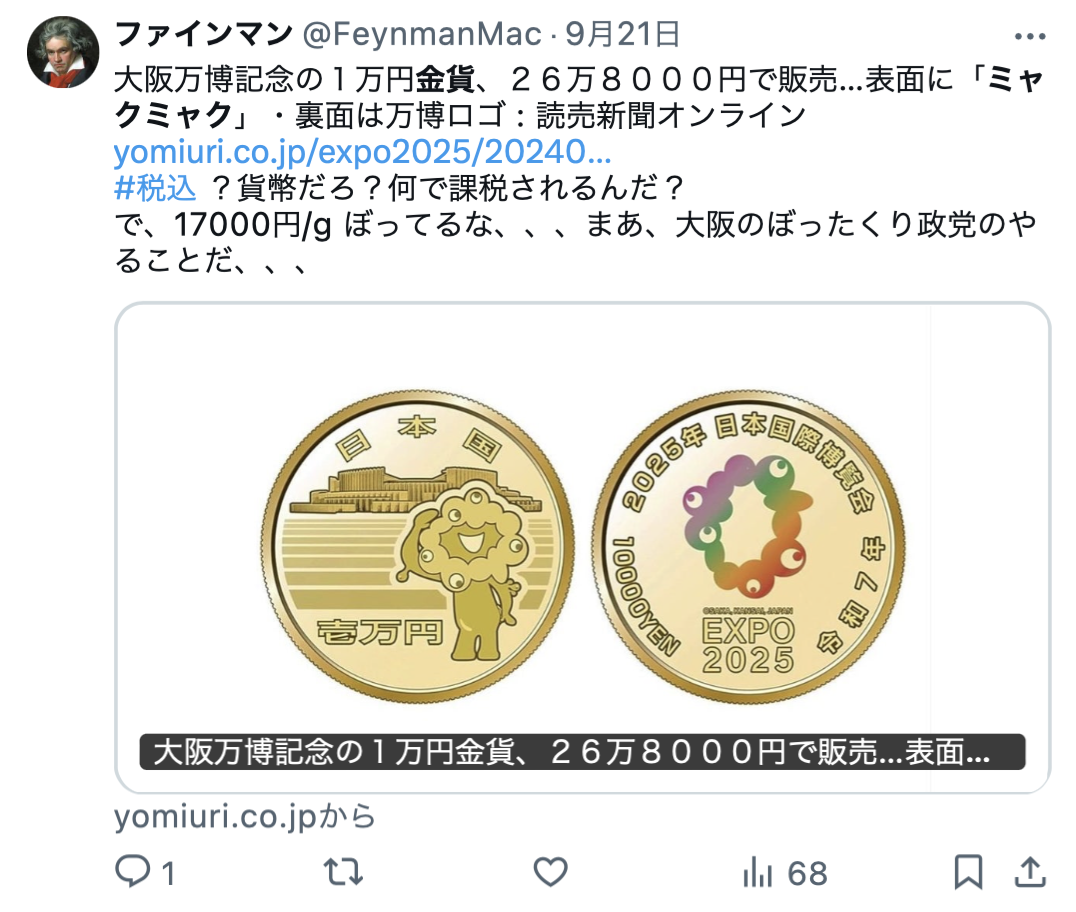This screenshot has height=912, width=1076.
Task: Click the reply speech bubble icon
Action: (132, 872)
